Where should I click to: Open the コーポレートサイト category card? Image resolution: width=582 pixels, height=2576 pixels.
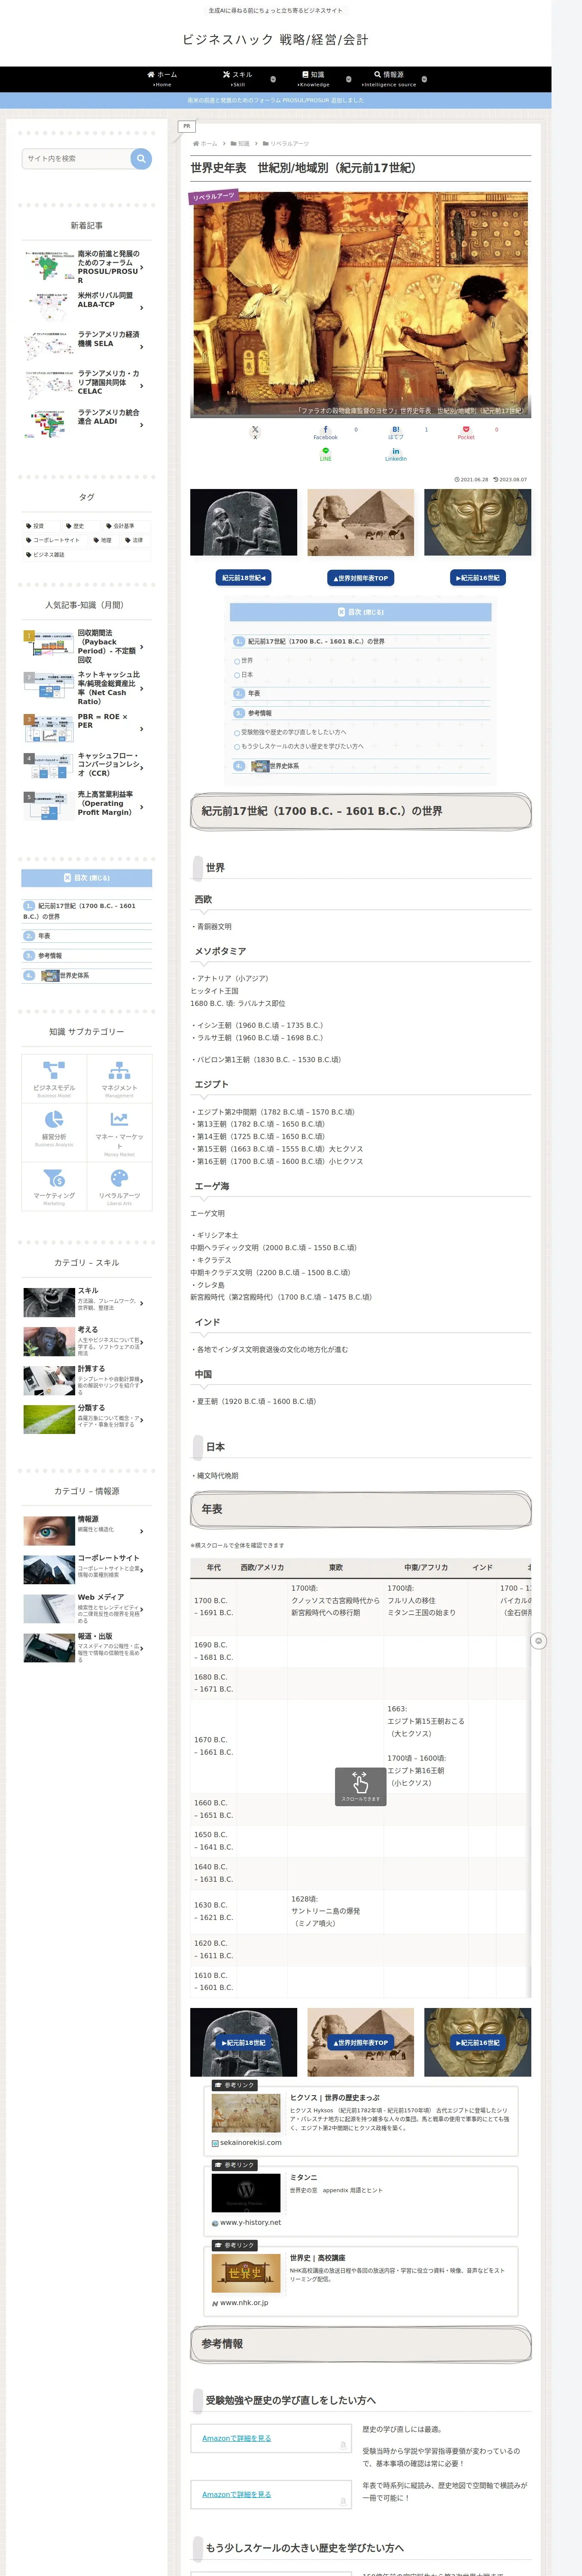tap(87, 1570)
